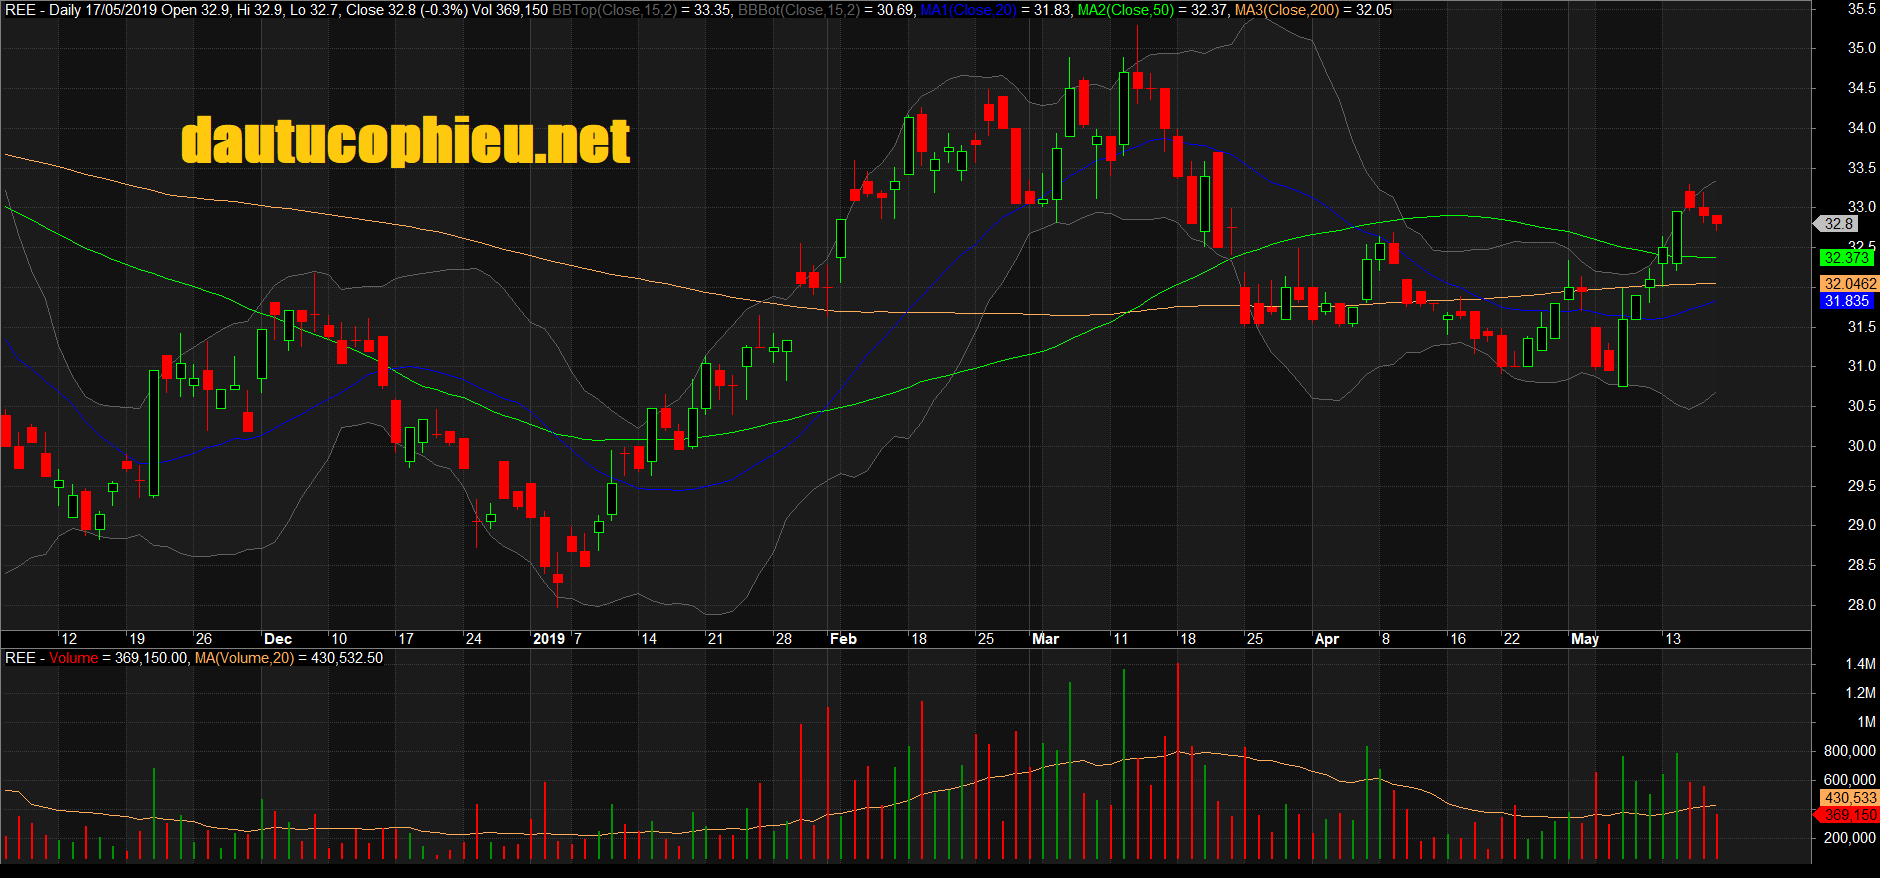Select the MA1(Close,20) = 31.83 legend label

995,10
